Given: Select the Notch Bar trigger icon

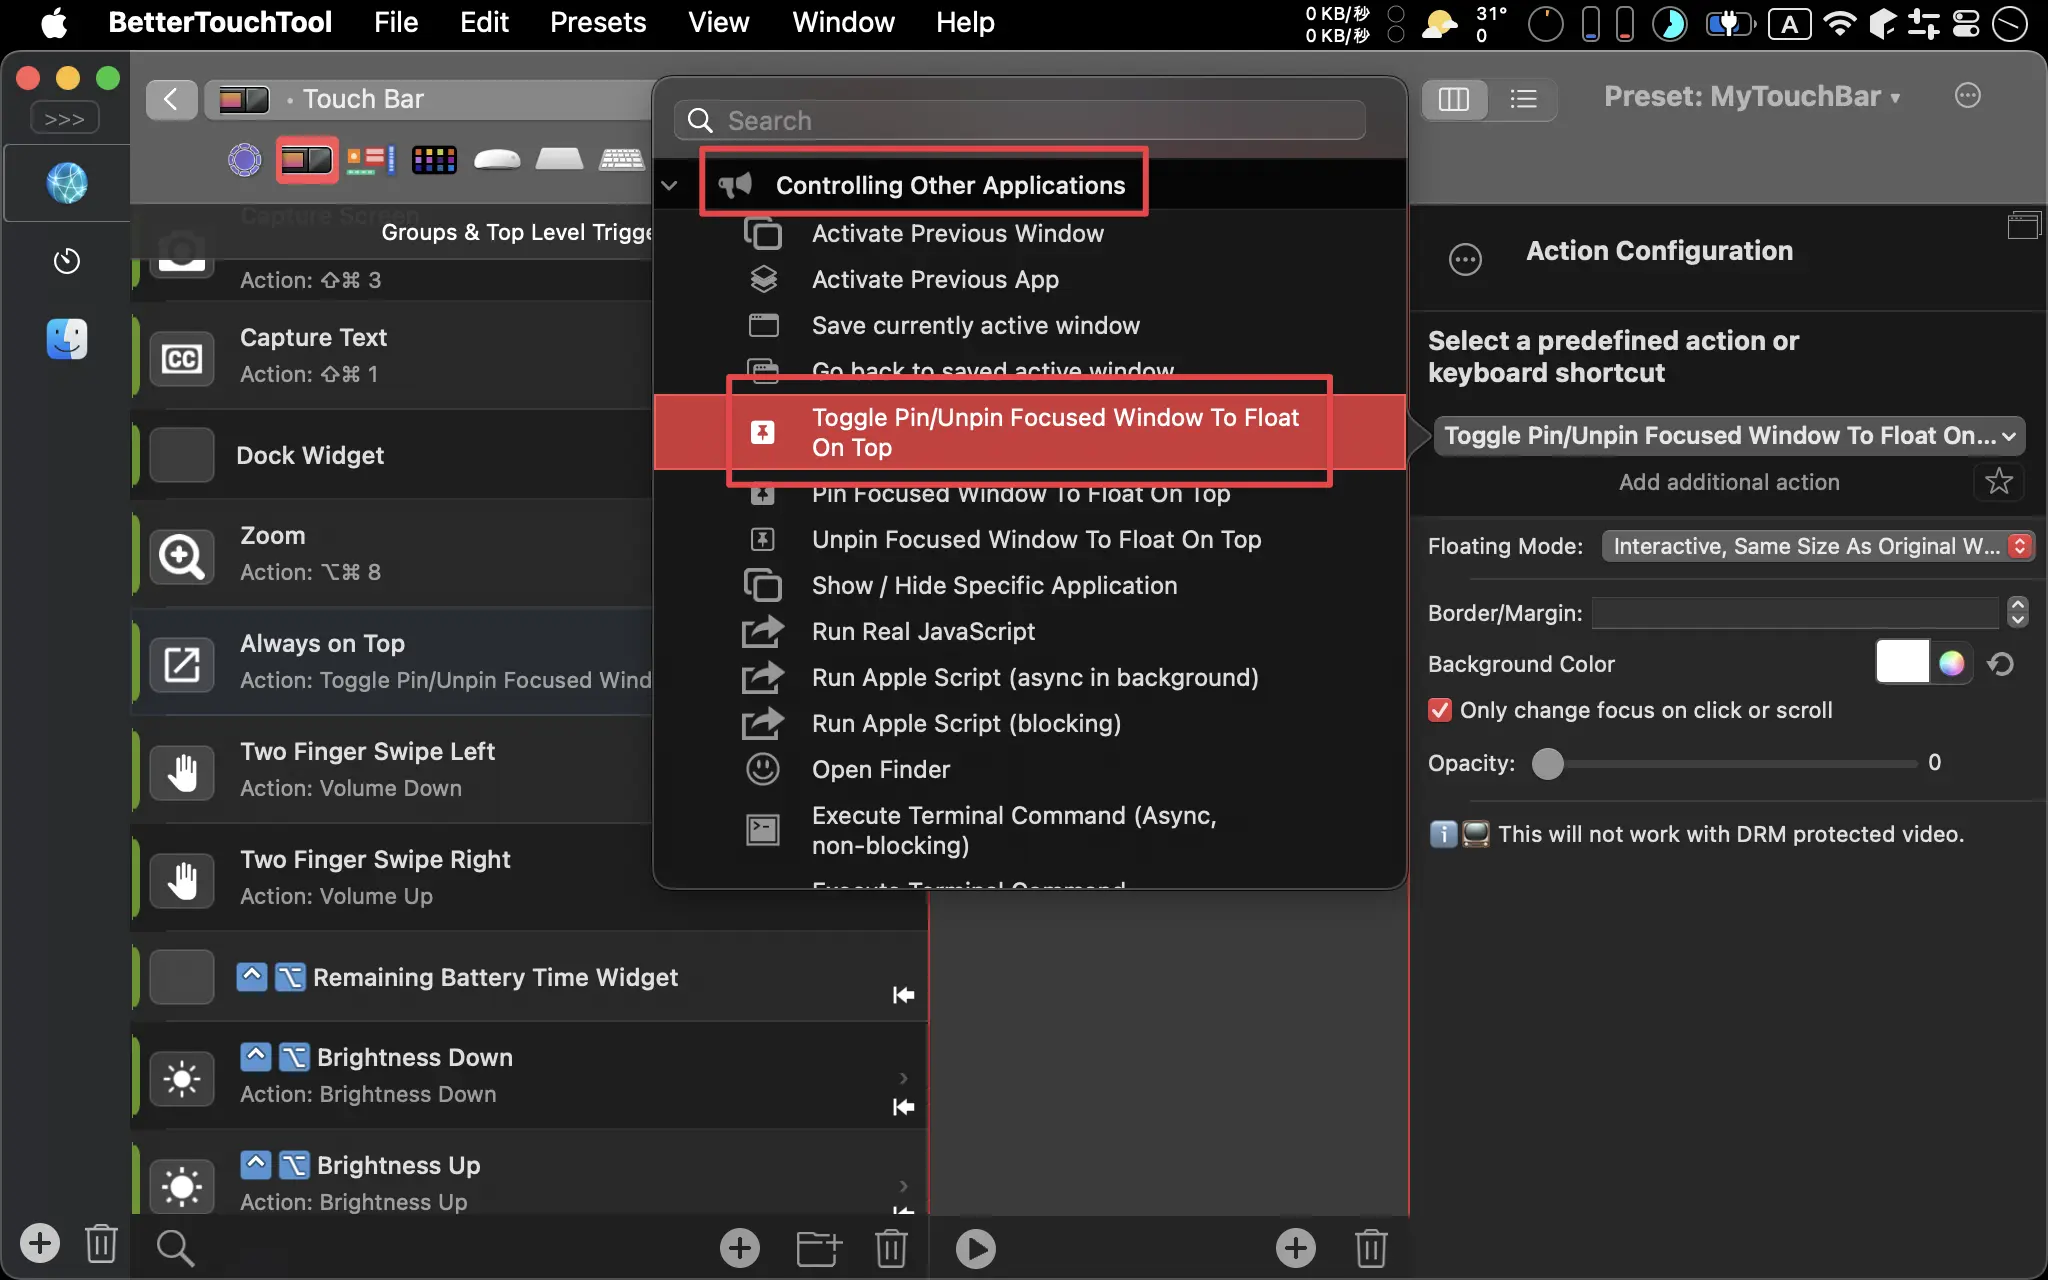Looking at the screenshot, I should point(371,159).
